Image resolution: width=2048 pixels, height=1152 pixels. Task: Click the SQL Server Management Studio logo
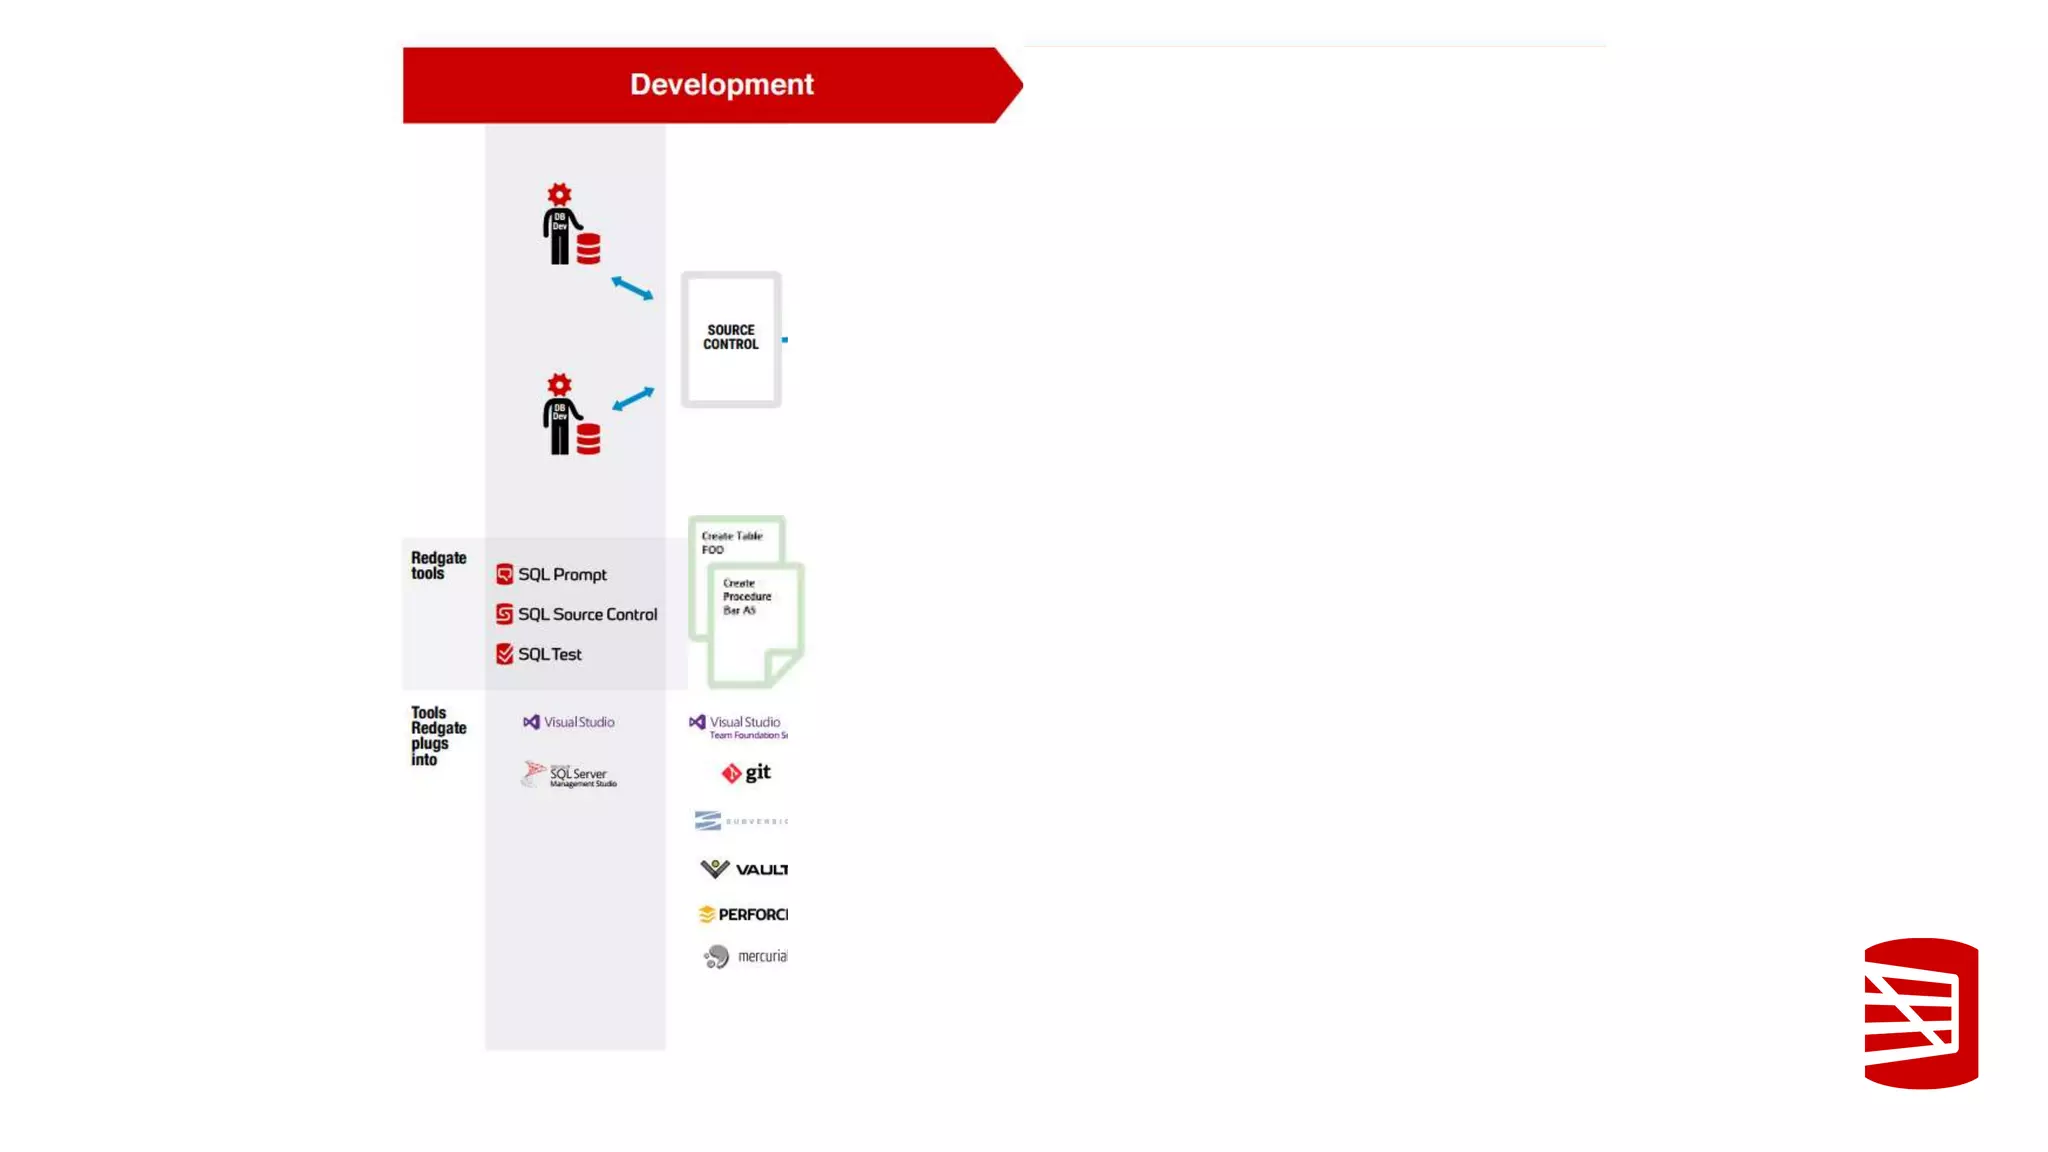[x=569, y=775]
